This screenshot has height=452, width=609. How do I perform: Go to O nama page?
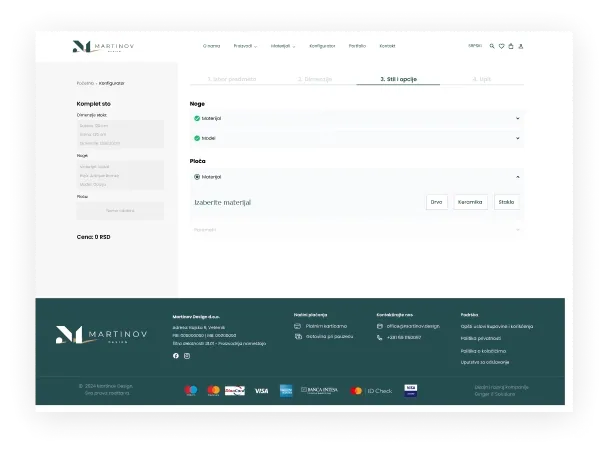211,46
